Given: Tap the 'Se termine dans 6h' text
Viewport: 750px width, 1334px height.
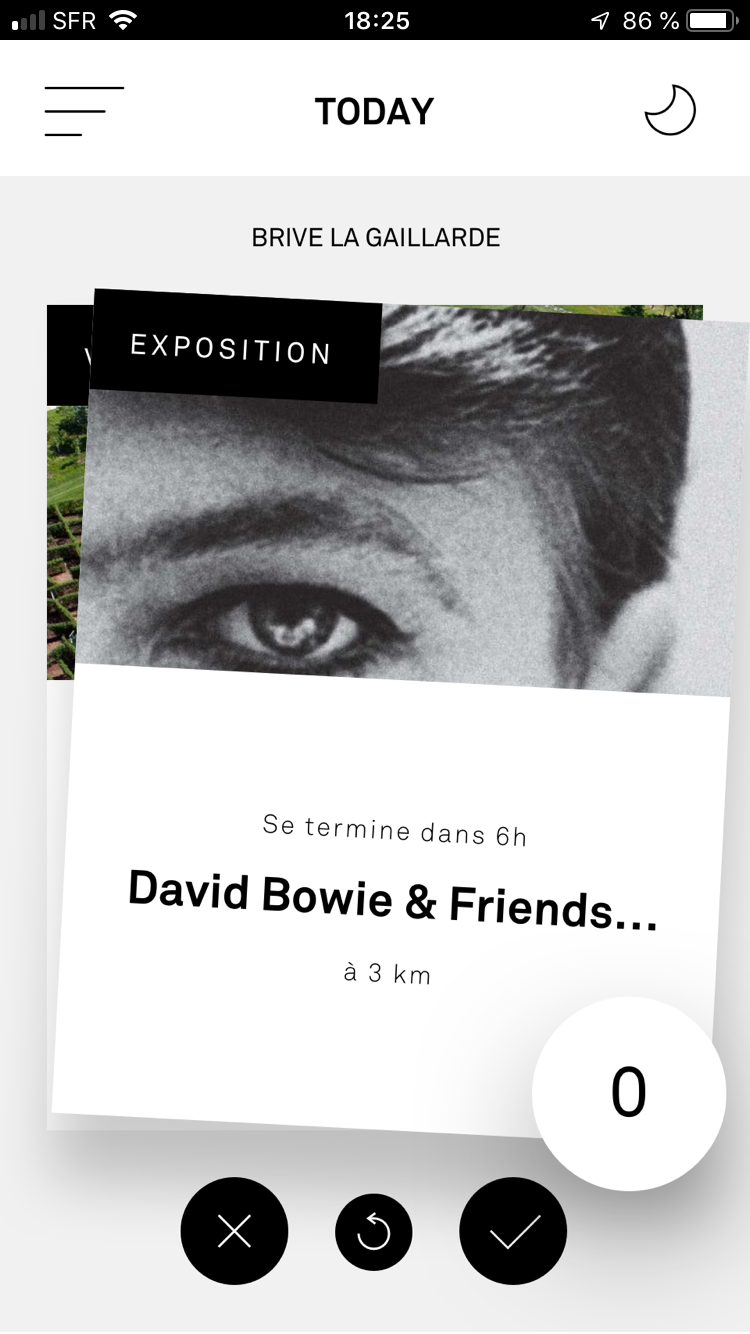Looking at the screenshot, I should 395,830.
